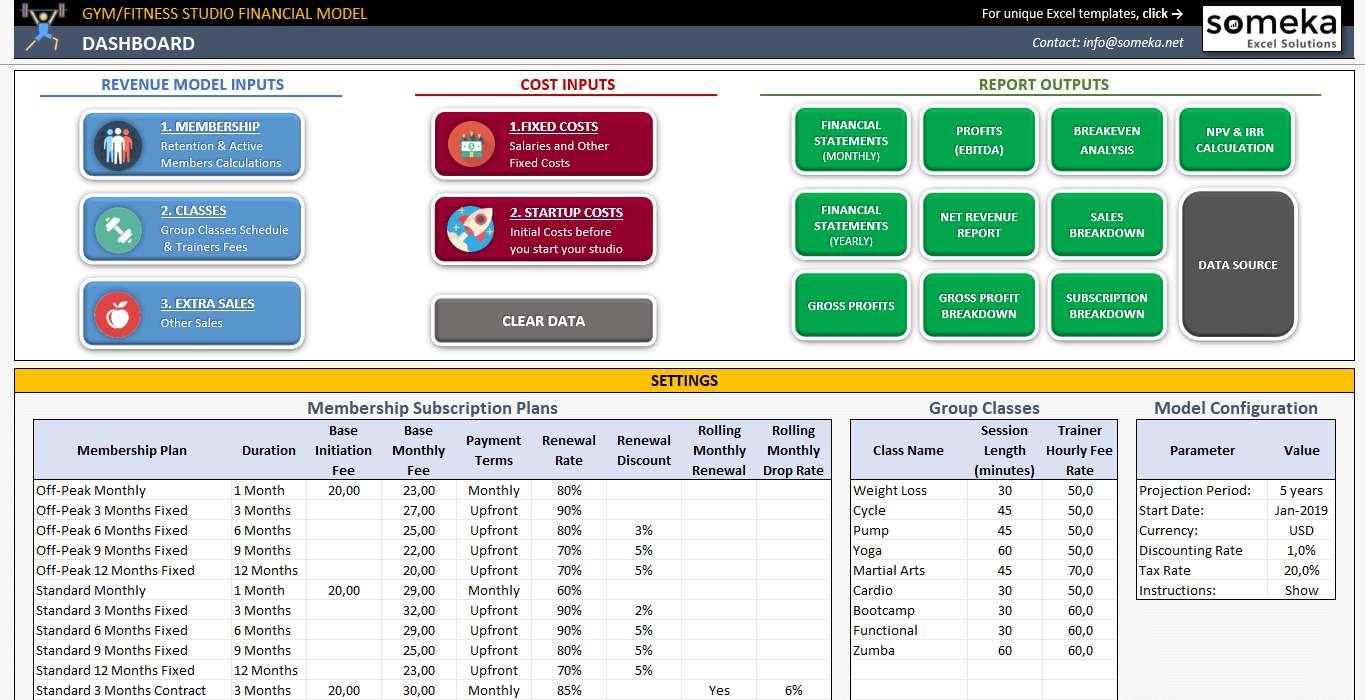Screen dimensions: 1365x700
Task: Select Standard 3 Months Contract renewal 85%
Action: [569, 691]
